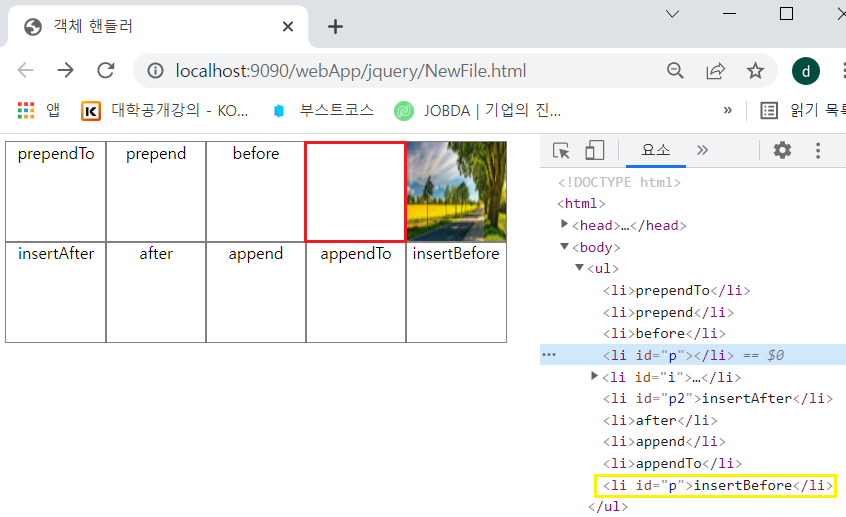Select the <!DOCTYPE html> line

(619, 182)
